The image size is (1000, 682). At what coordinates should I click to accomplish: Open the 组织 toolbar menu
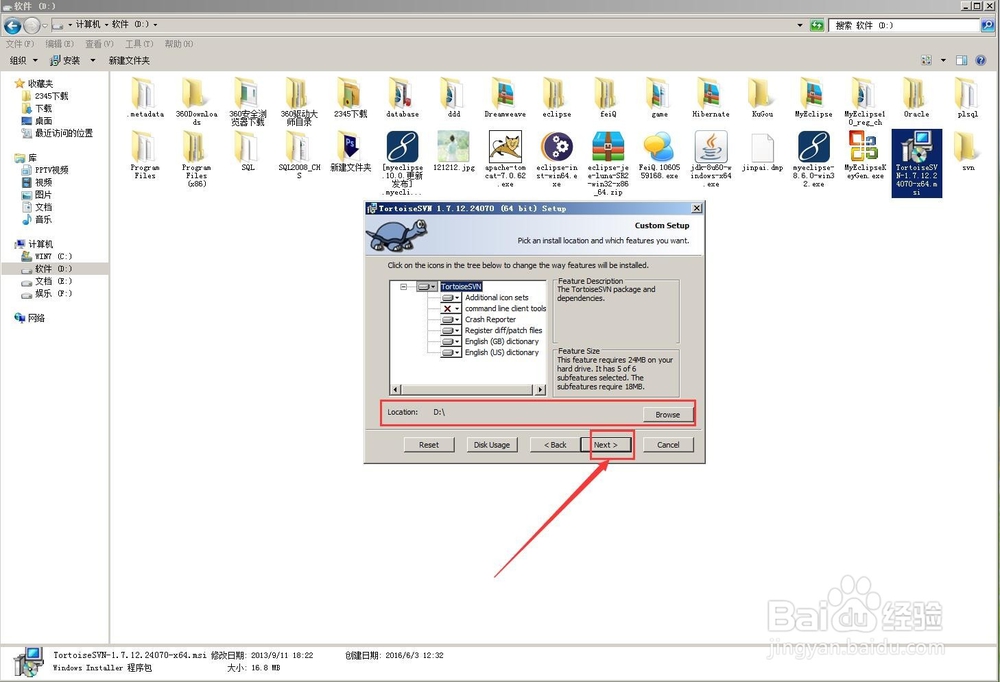[x=24, y=61]
